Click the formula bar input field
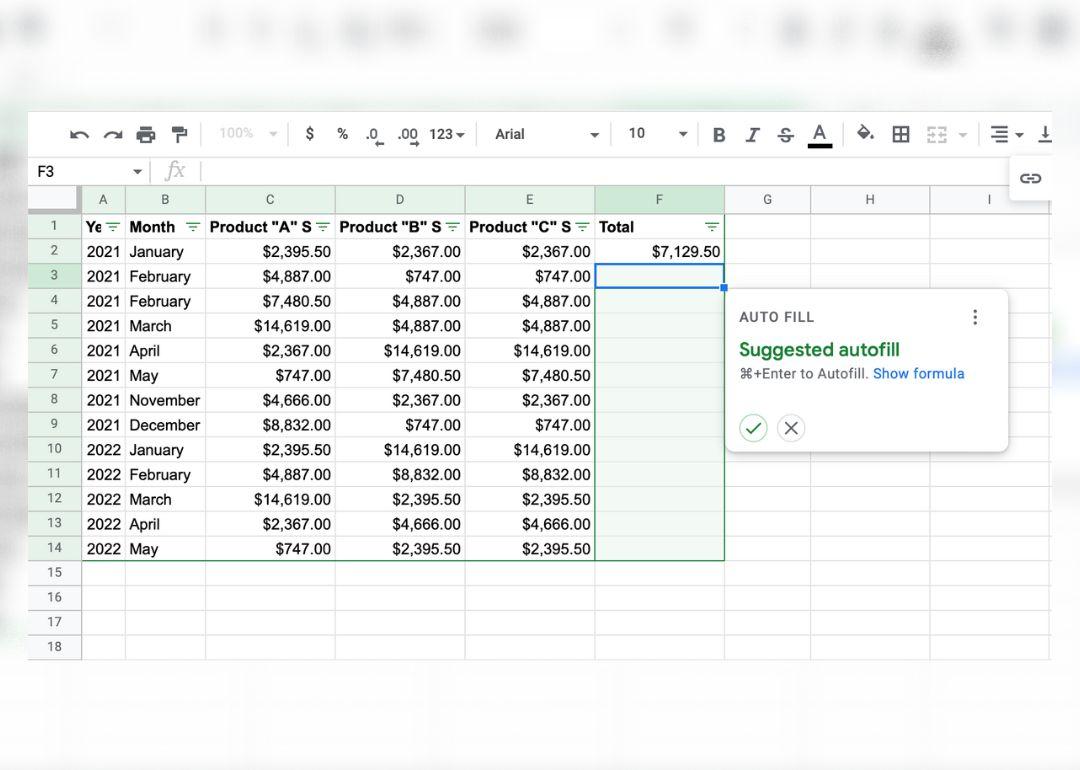1080x770 pixels. 600,171
